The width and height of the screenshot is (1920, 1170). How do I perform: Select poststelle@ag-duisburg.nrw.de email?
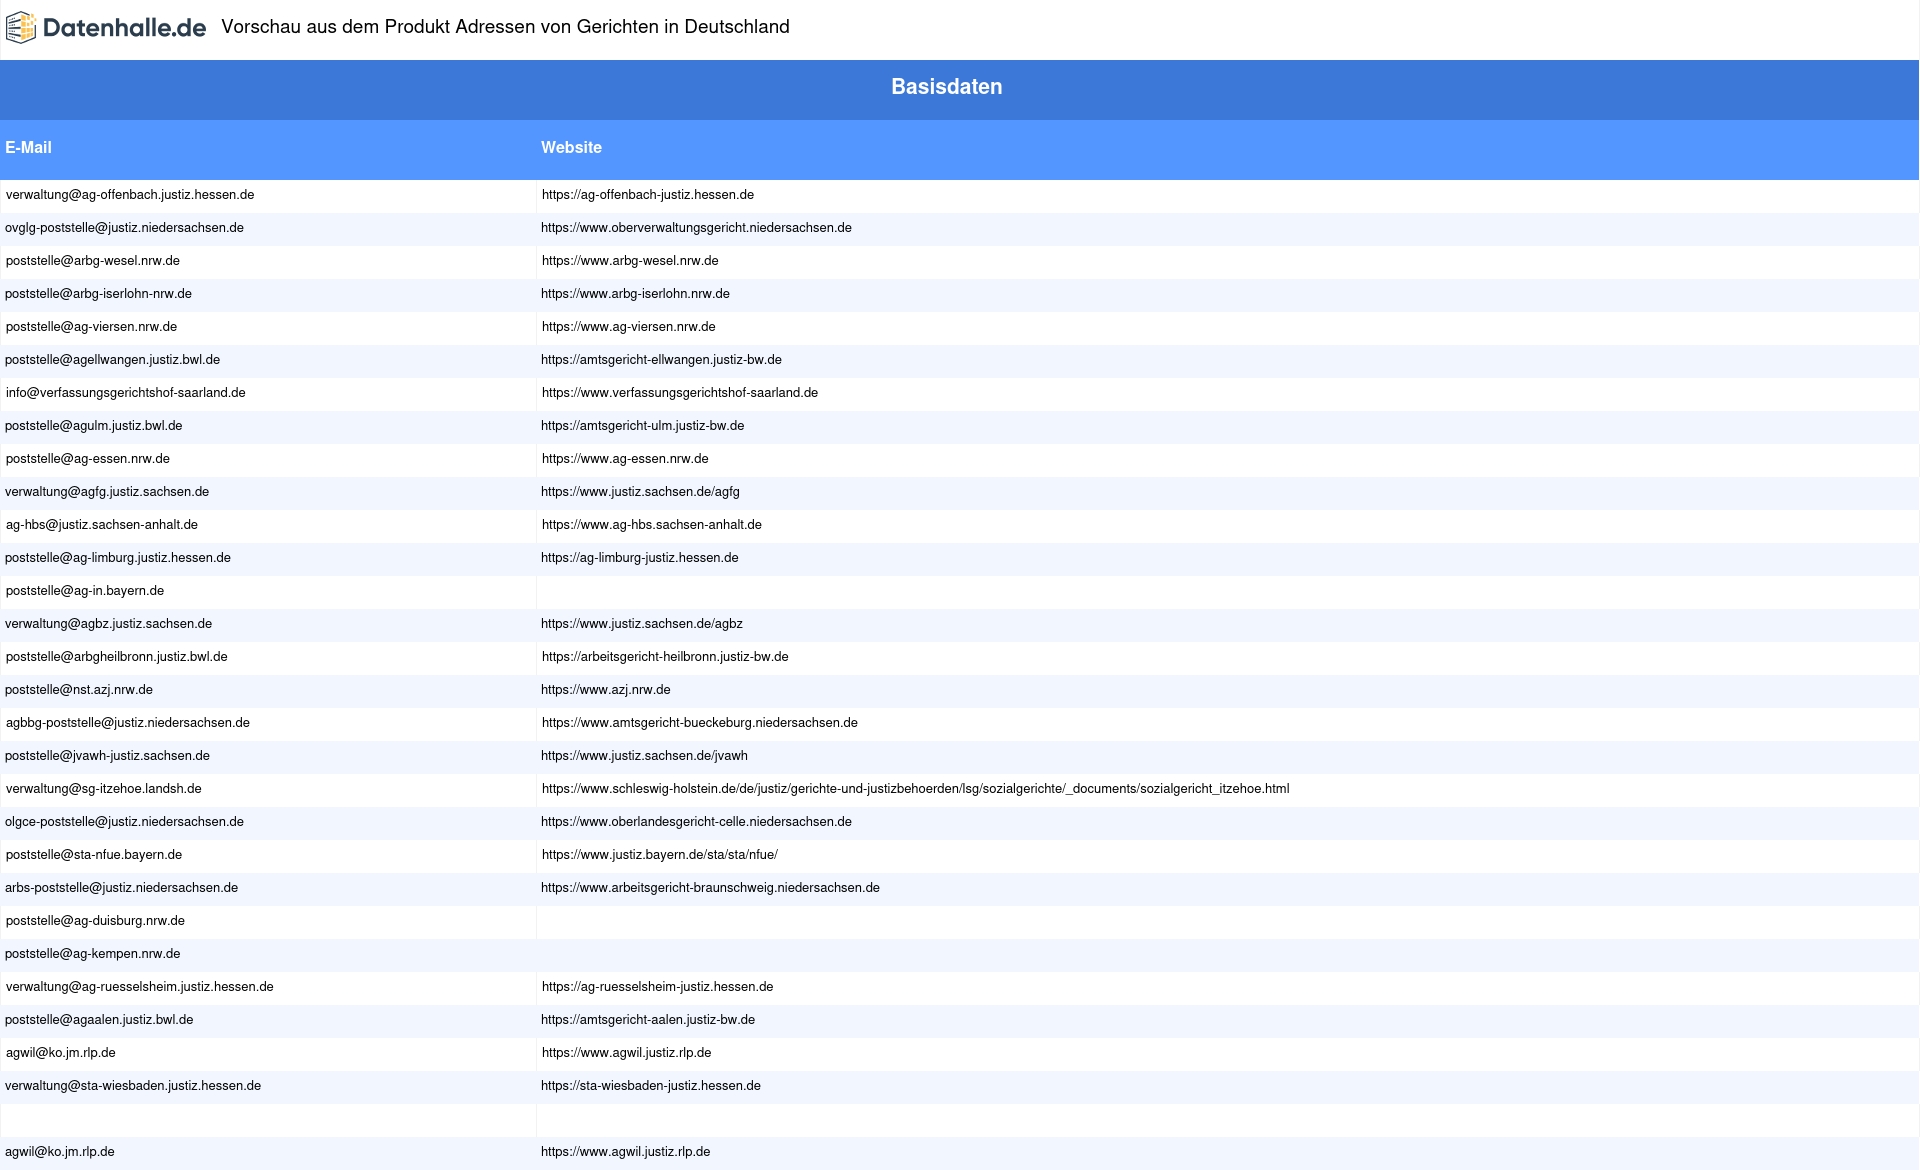click(95, 921)
